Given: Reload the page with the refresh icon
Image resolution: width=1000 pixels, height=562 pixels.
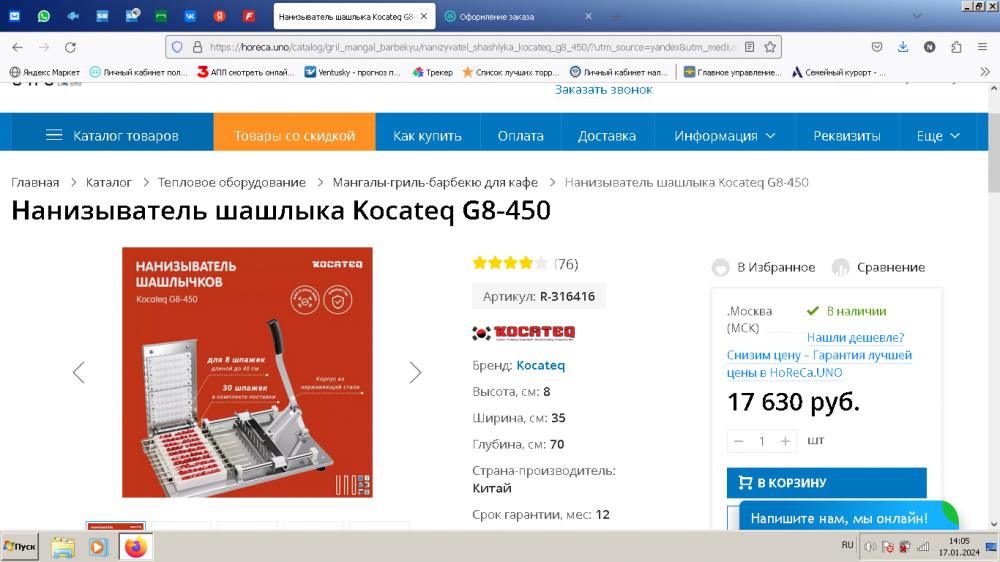Looking at the screenshot, I should (70, 47).
